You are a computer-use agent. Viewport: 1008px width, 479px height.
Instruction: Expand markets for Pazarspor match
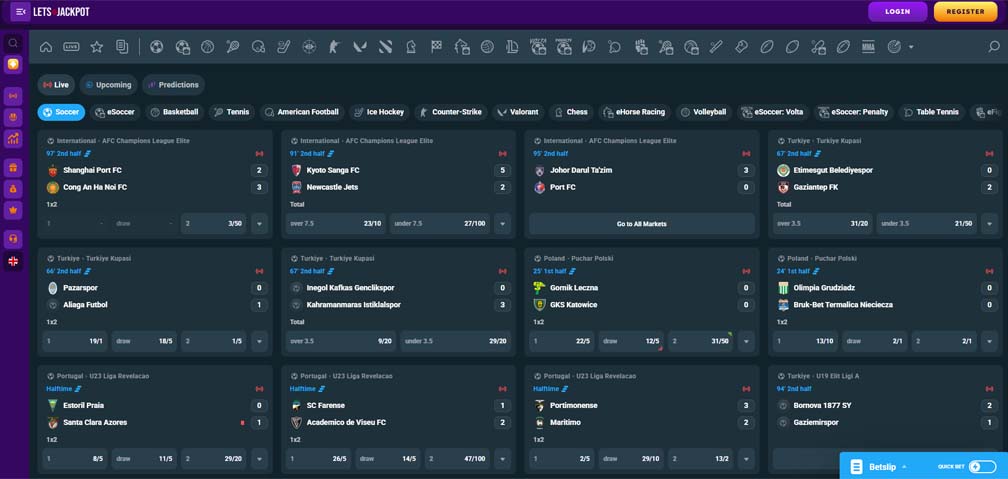(260, 341)
